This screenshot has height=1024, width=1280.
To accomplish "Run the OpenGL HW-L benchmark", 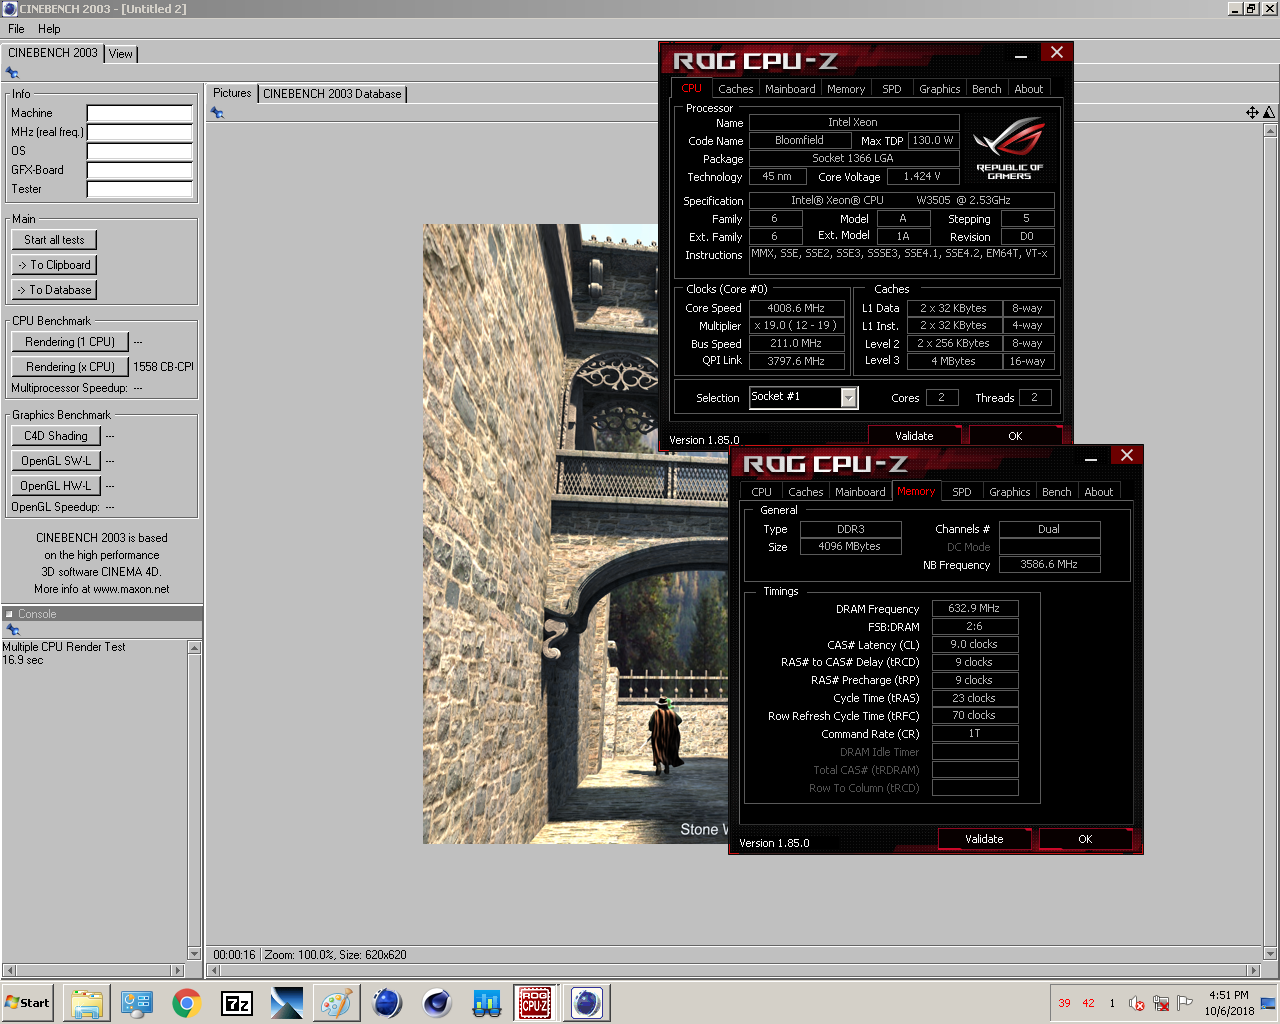I will click(x=56, y=486).
